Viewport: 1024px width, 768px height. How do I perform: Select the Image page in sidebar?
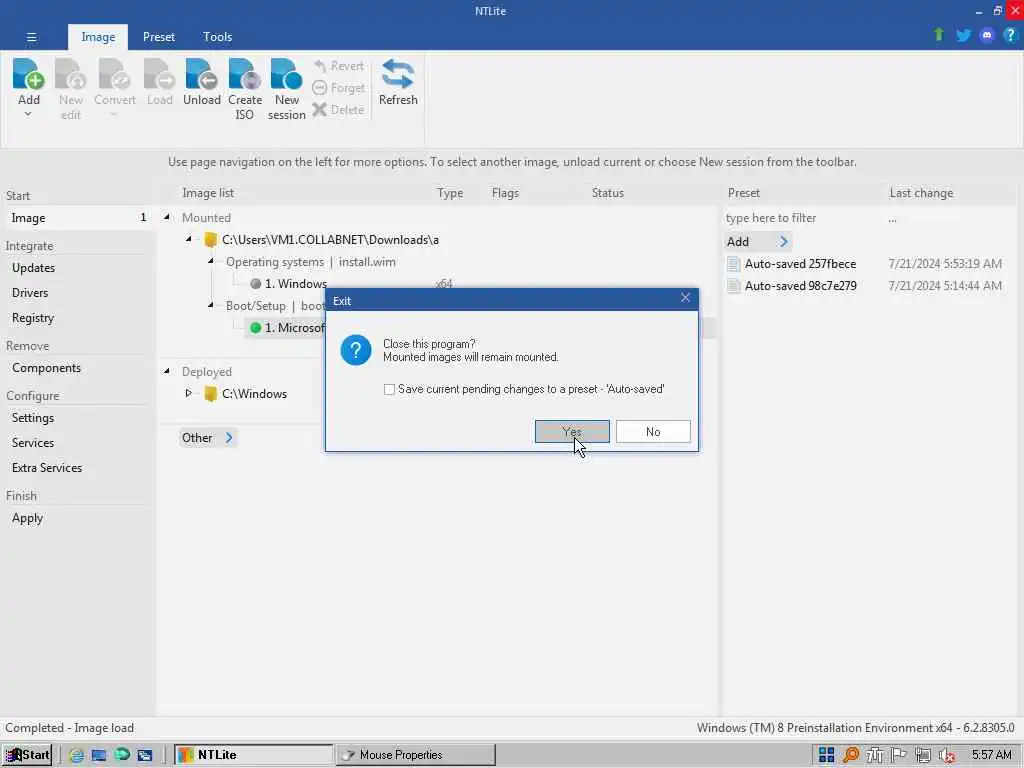[77, 217]
